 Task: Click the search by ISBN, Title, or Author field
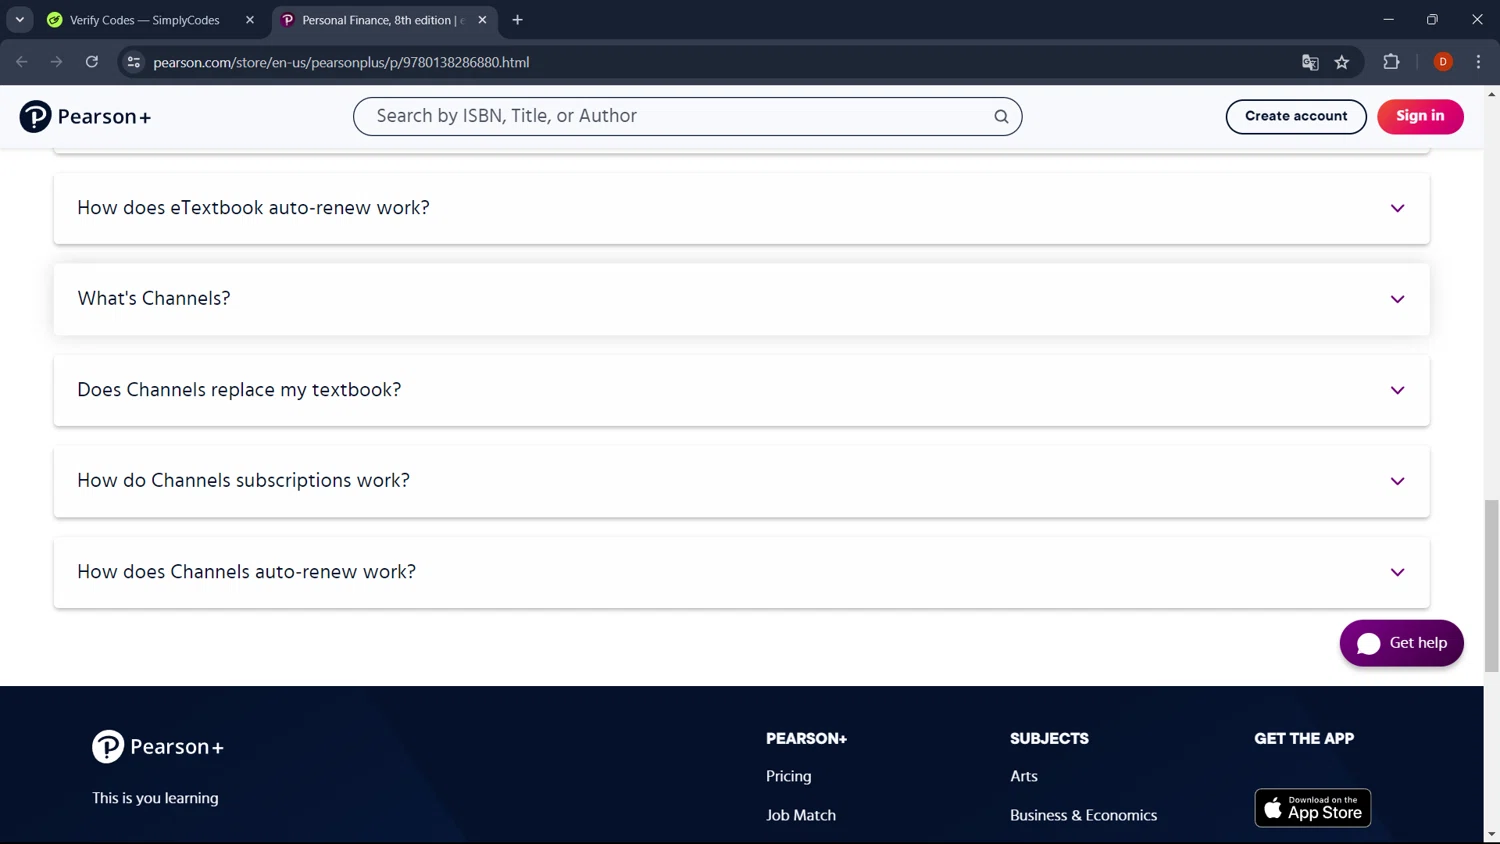coord(687,116)
